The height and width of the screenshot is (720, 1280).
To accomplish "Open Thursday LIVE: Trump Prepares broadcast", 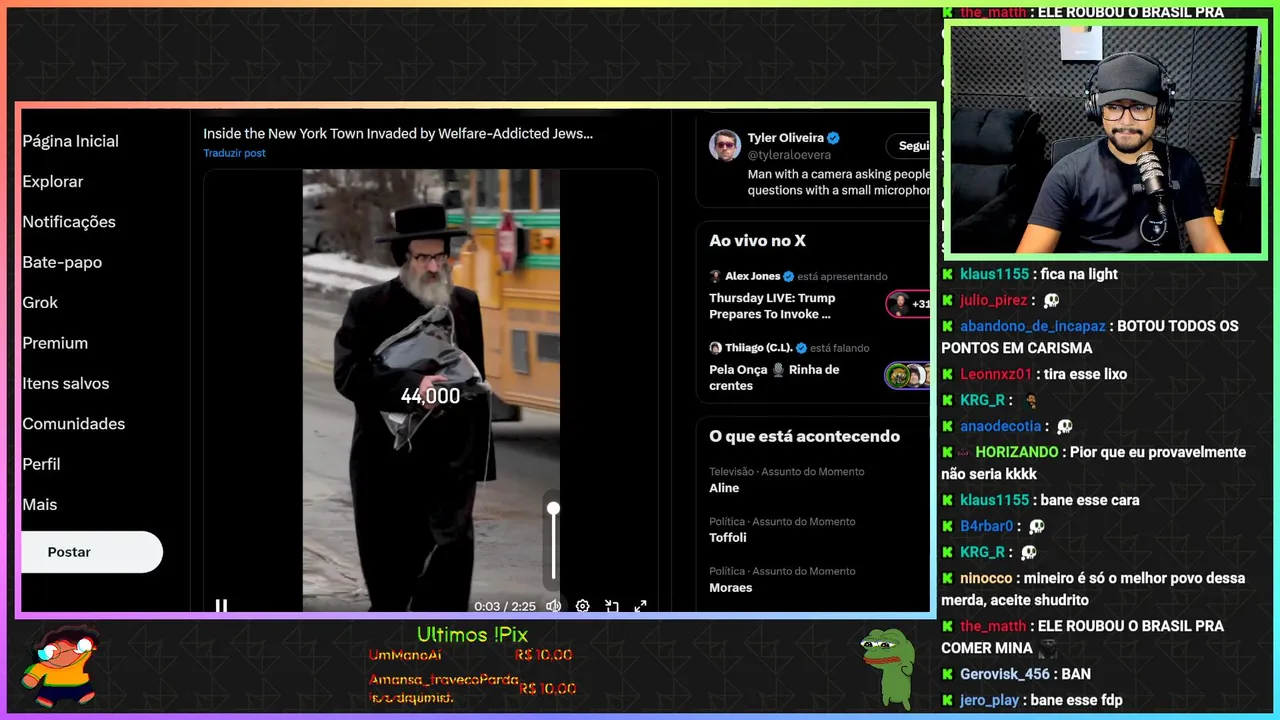I will click(x=772, y=306).
